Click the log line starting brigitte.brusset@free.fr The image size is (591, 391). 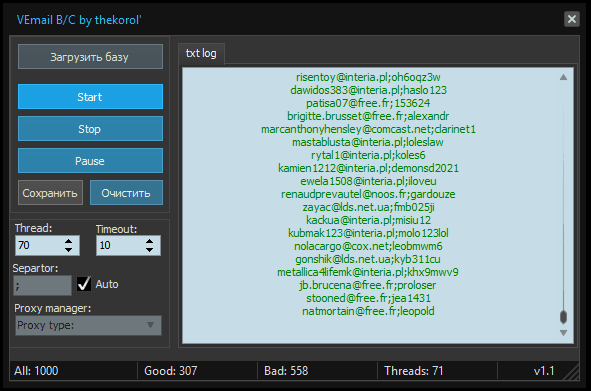pyautogui.click(x=368, y=116)
